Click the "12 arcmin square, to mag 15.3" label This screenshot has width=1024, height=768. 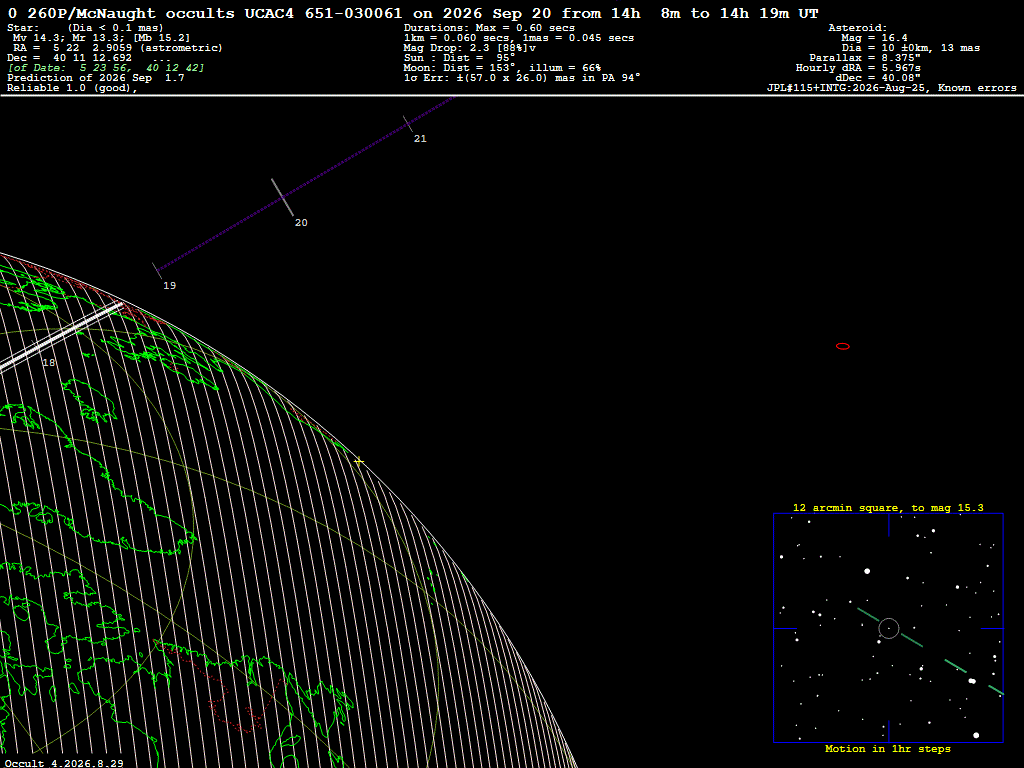tap(888, 507)
